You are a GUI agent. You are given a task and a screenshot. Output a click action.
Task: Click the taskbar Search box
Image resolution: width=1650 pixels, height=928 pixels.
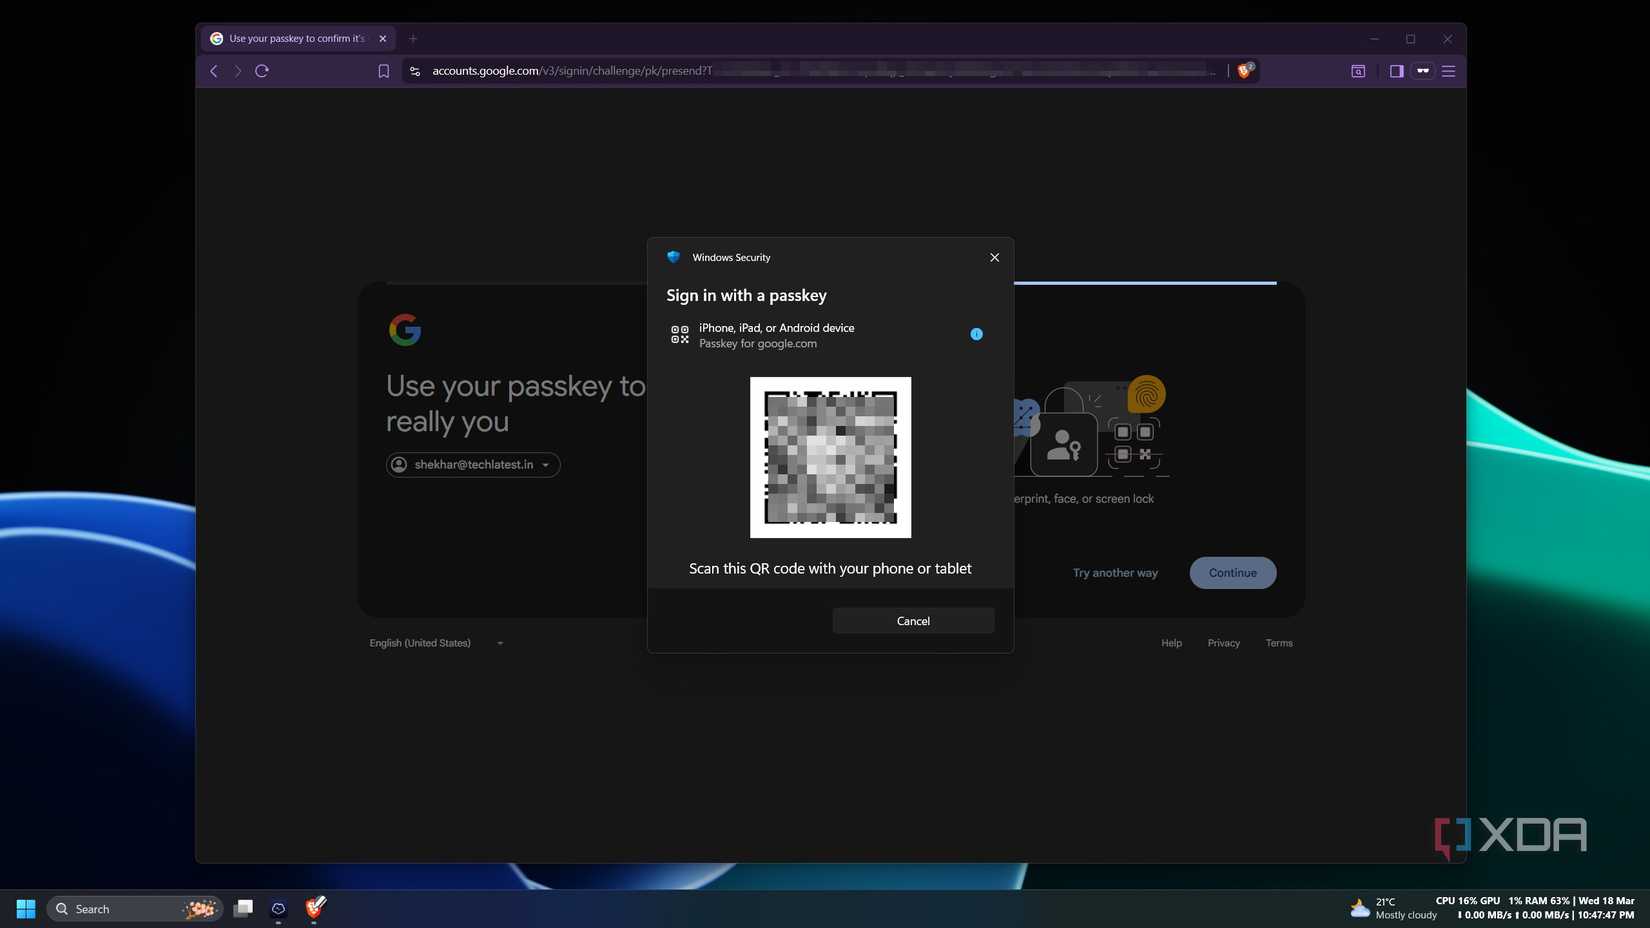[x=134, y=909]
